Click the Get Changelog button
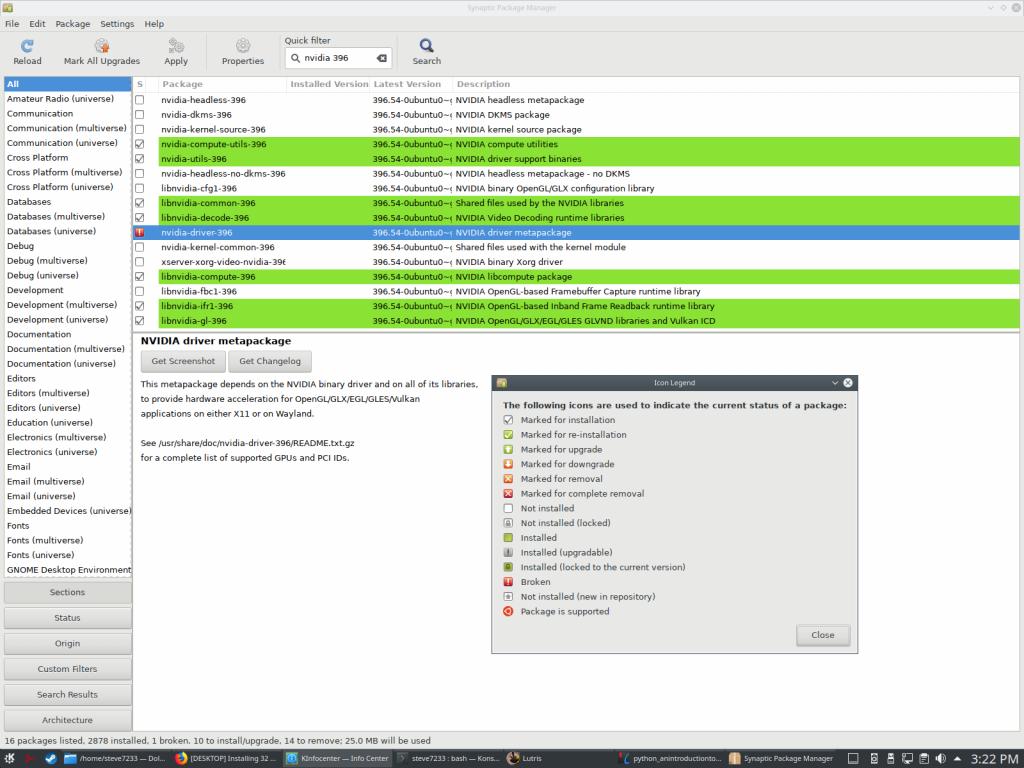Screen dimensions: 1024x768 [x=270, y=361]
